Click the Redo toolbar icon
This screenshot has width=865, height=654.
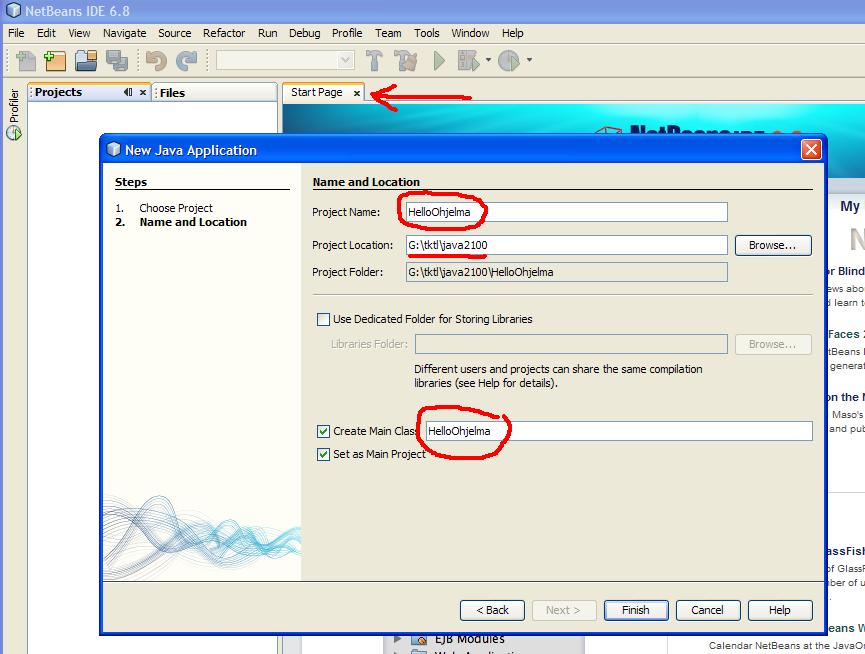(186, 60)
